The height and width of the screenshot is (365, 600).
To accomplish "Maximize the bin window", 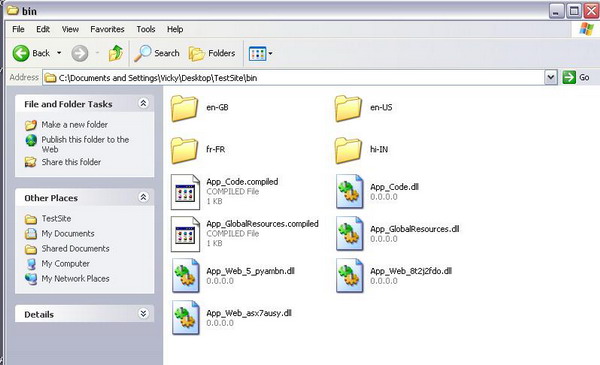I will (x=574, y=11).
